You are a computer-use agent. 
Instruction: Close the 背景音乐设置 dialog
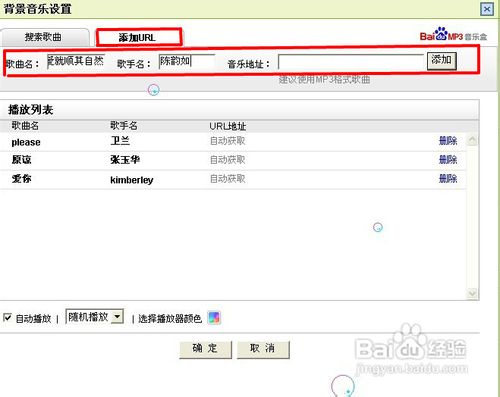(487, 9)
